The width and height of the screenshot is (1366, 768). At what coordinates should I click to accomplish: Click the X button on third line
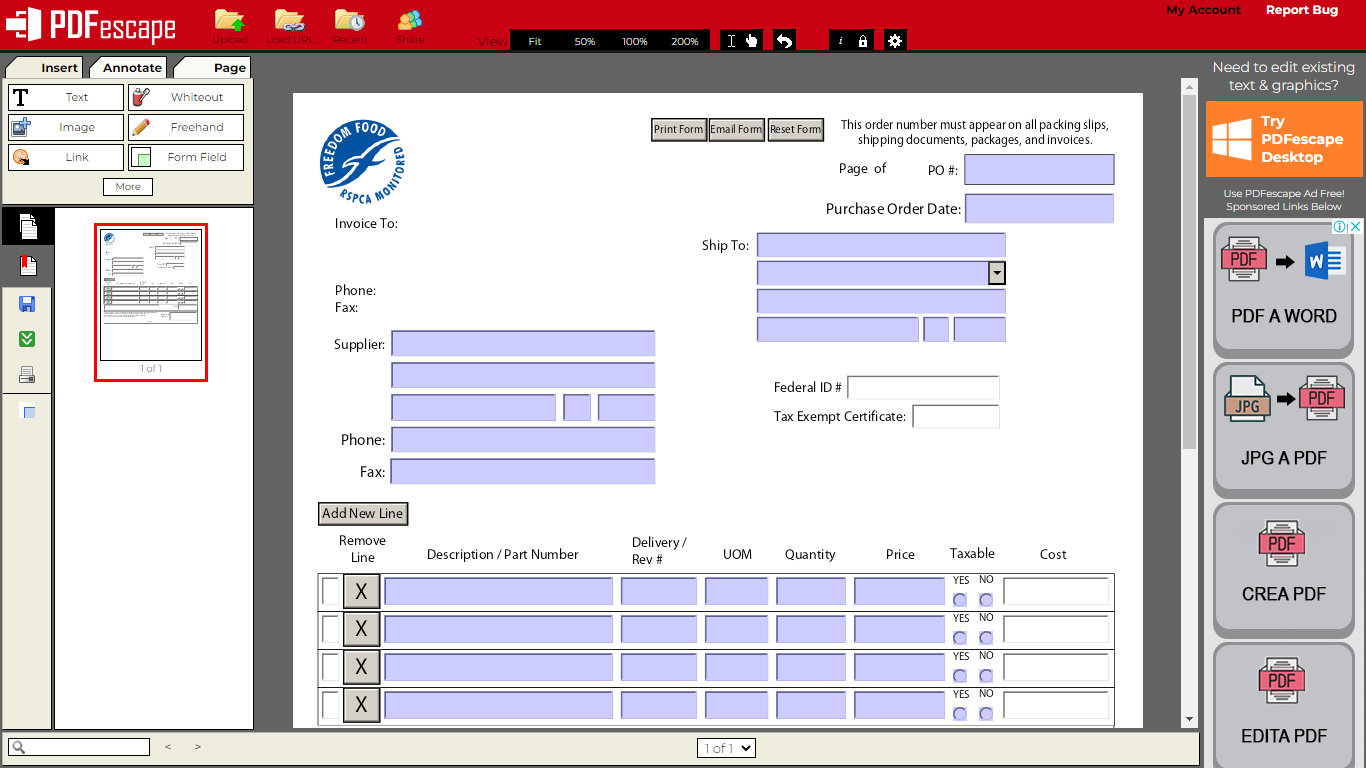coord(361,667)
